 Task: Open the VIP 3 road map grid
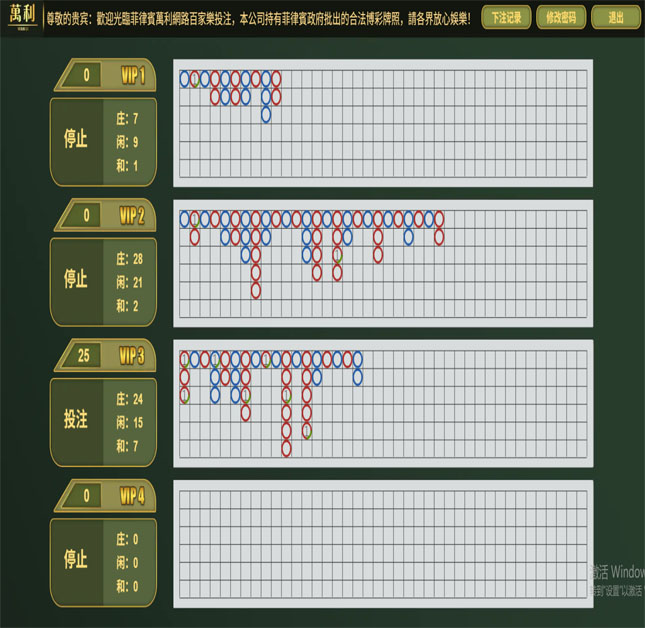[383, 403]
